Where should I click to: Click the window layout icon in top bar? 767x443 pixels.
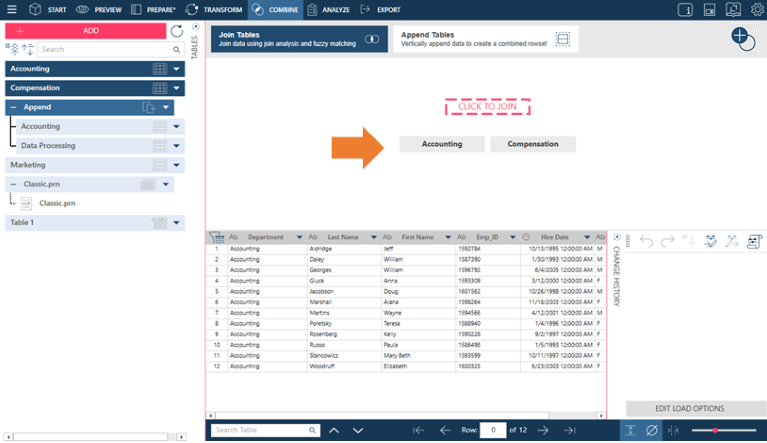pyautogui.click(x=709, y=10)
